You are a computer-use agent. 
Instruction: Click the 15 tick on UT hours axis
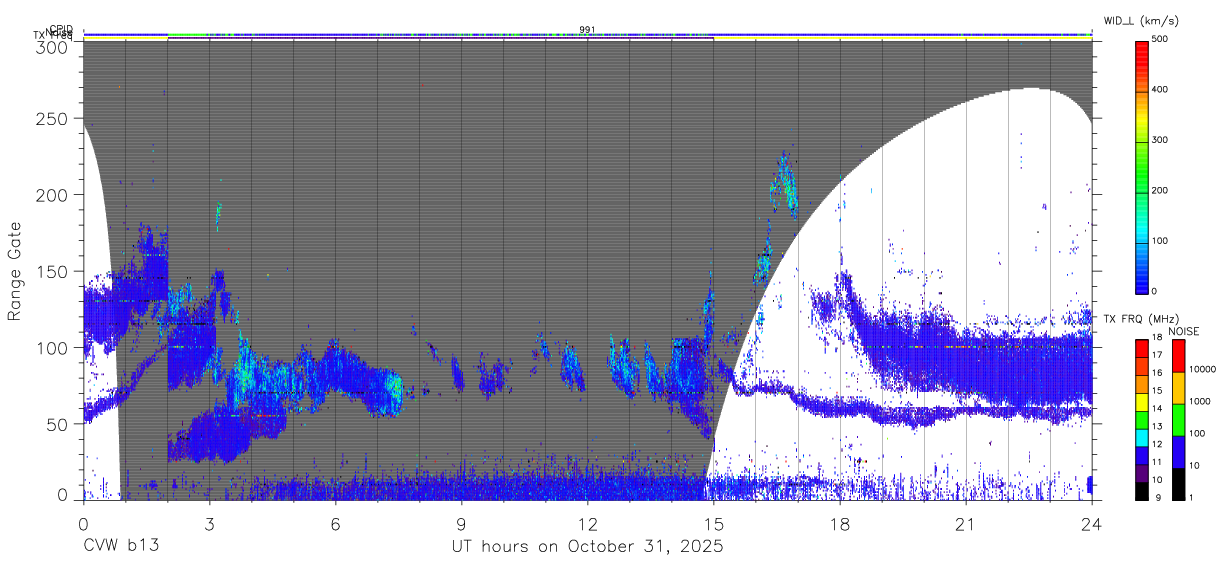point(714,523)
